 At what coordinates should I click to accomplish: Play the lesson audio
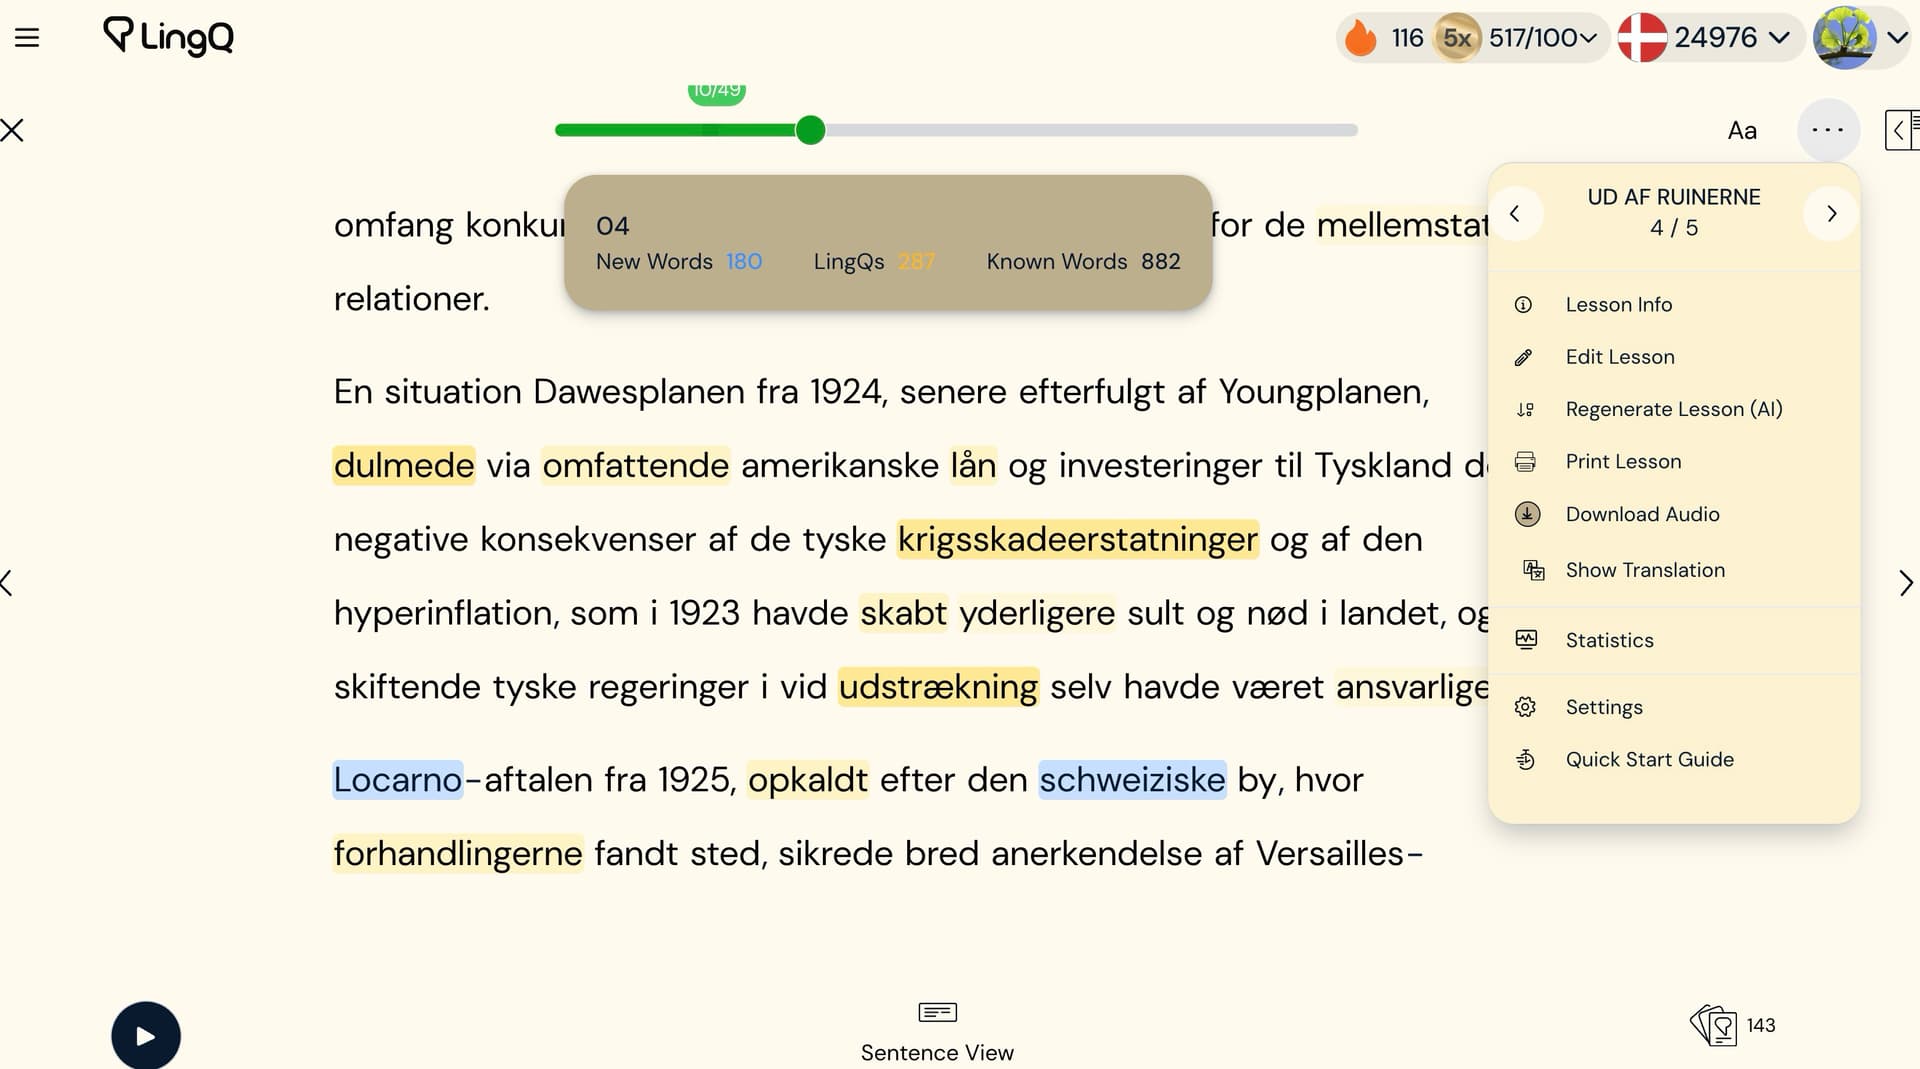point(146,1035)
